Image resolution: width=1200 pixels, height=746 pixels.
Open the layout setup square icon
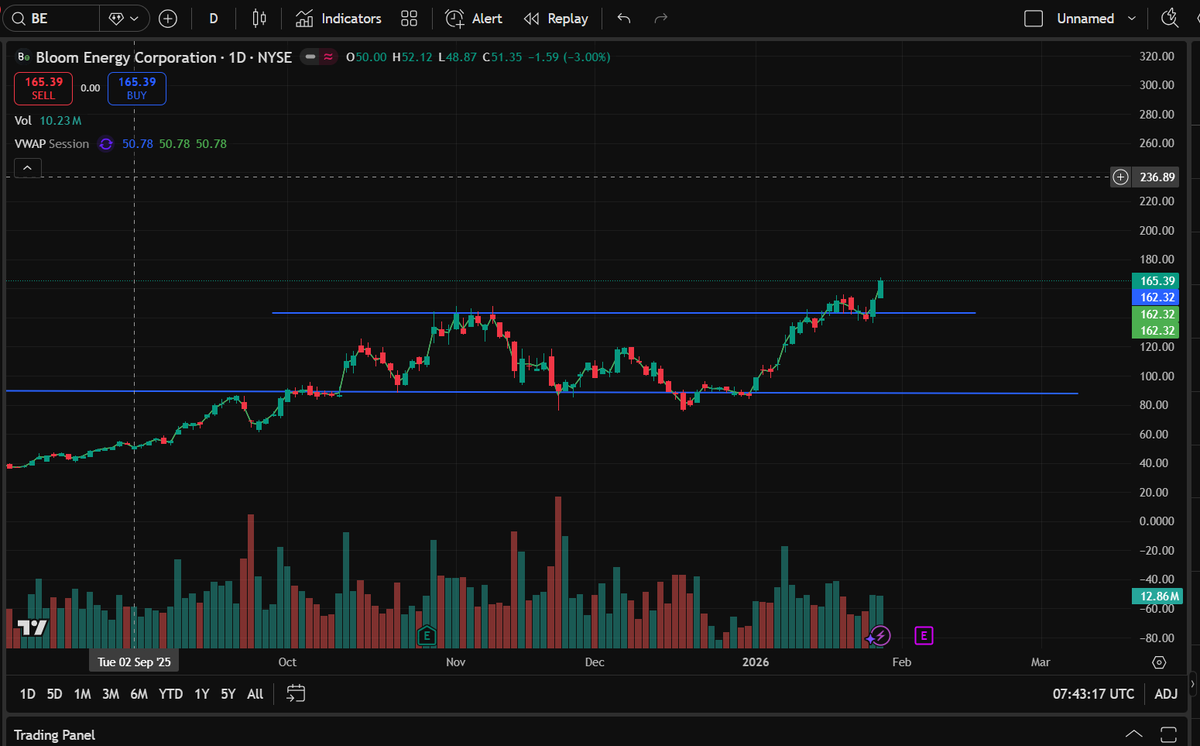(1034, 18)
